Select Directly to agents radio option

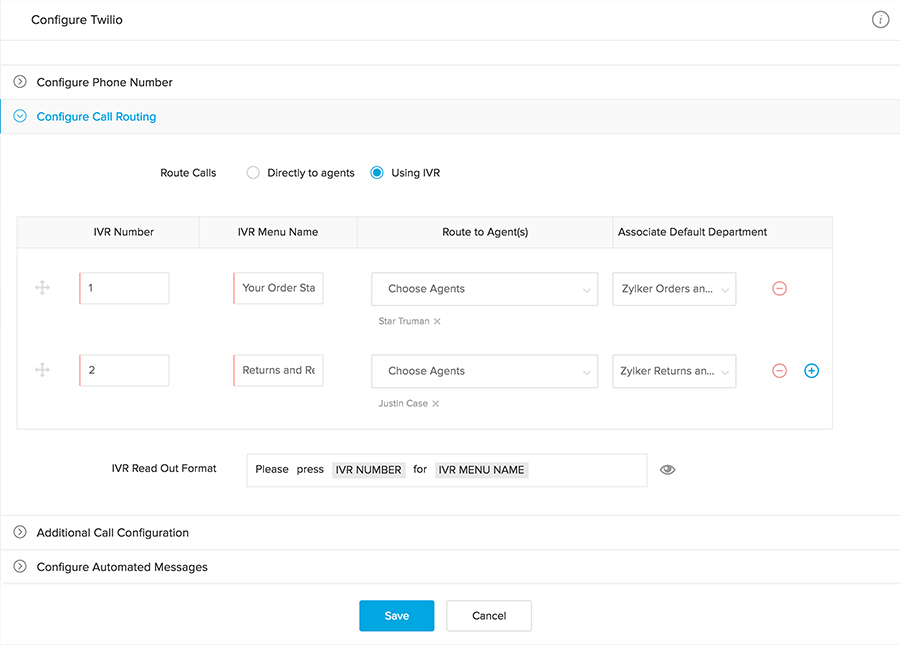(253, 173)
